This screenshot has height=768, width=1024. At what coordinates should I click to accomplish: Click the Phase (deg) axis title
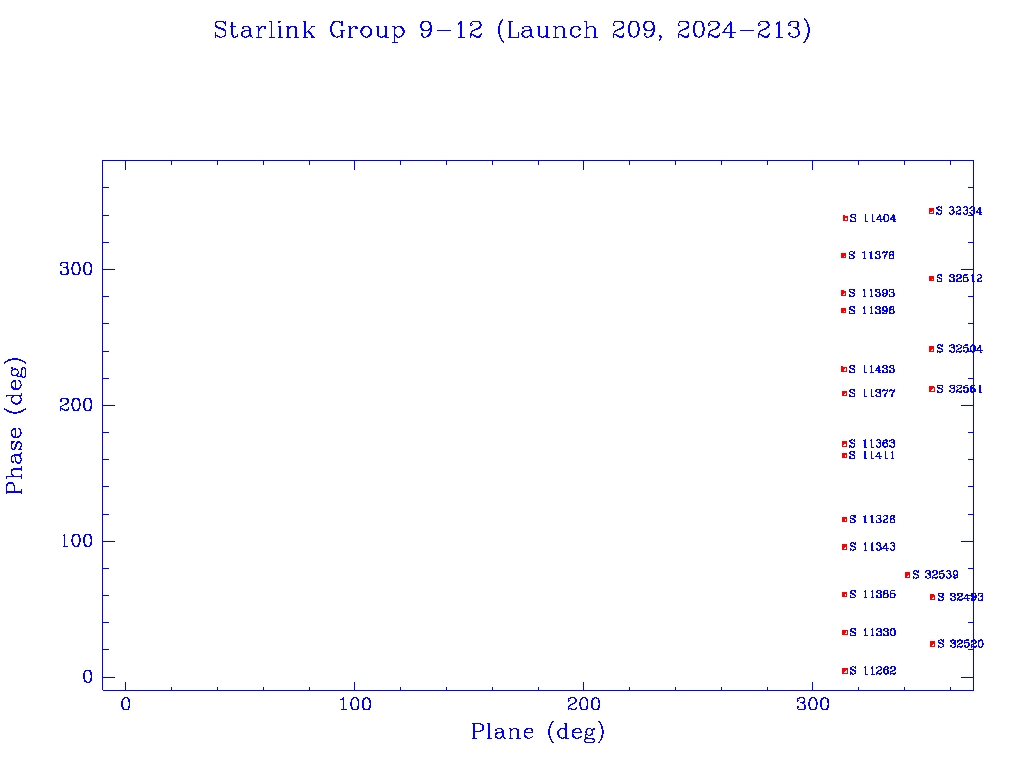click(x=14, y=426)
